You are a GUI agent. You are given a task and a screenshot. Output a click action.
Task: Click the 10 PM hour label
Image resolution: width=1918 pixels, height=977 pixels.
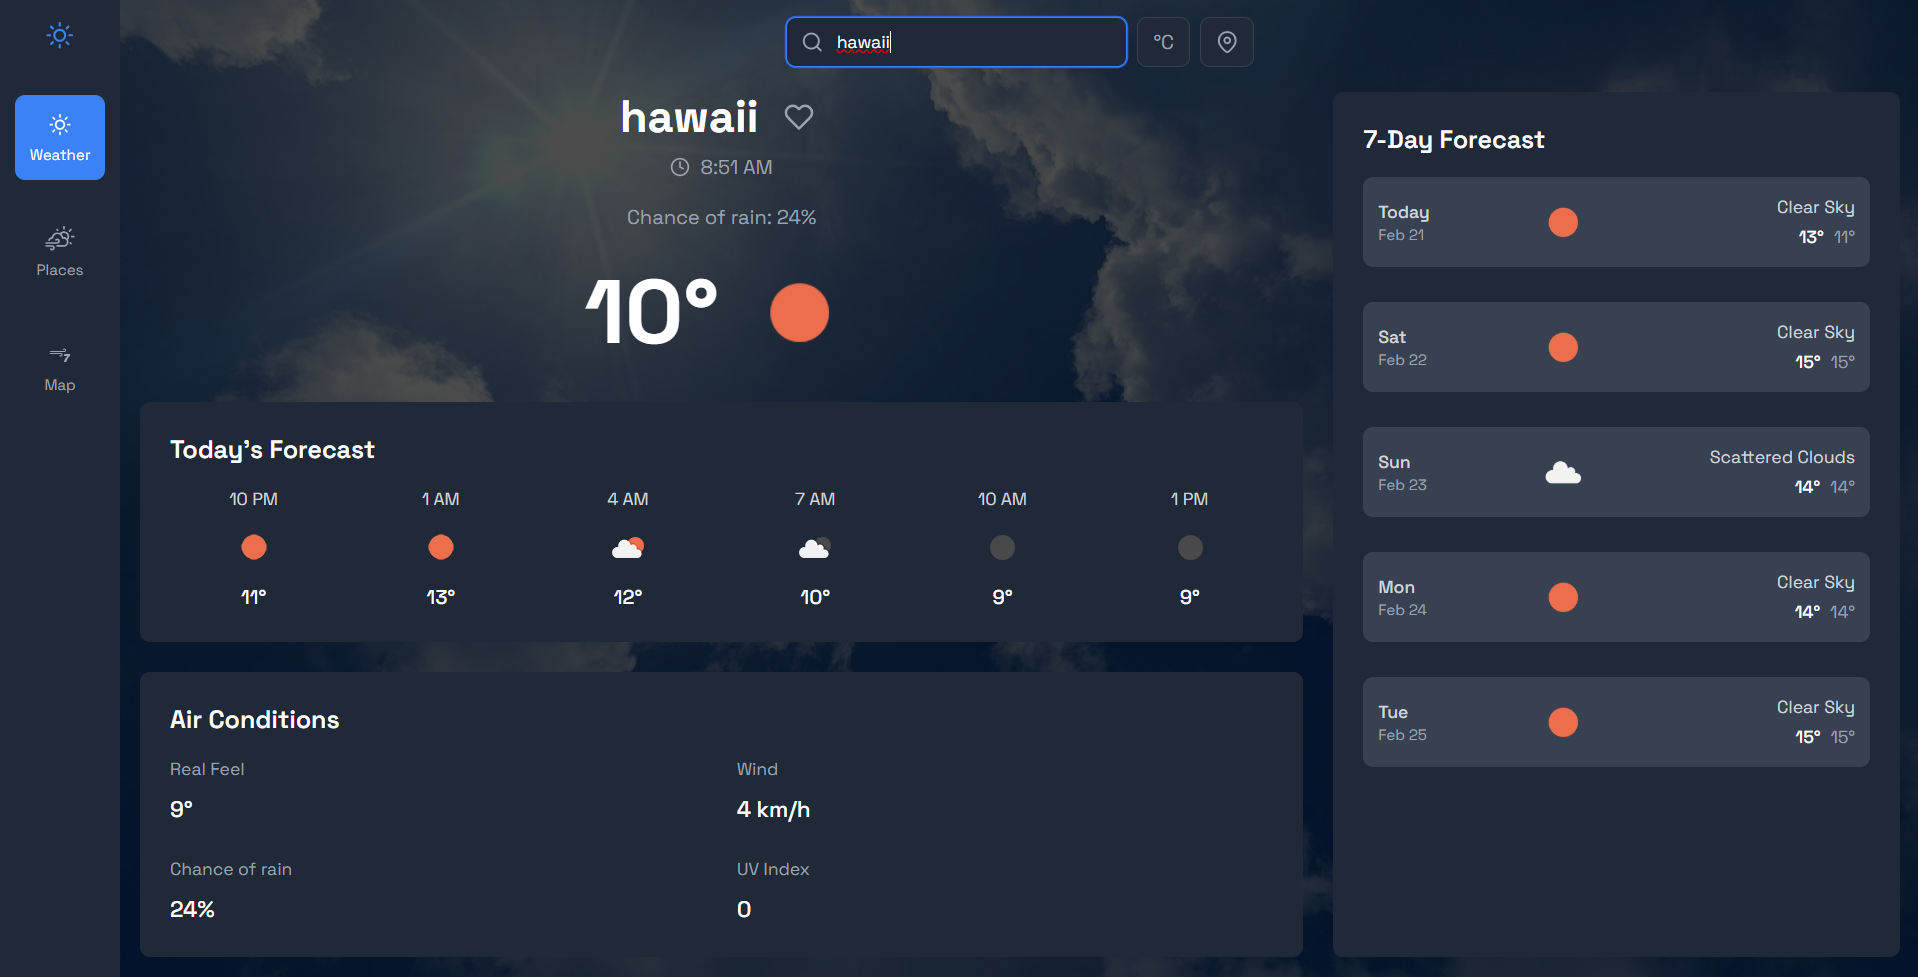254,499
